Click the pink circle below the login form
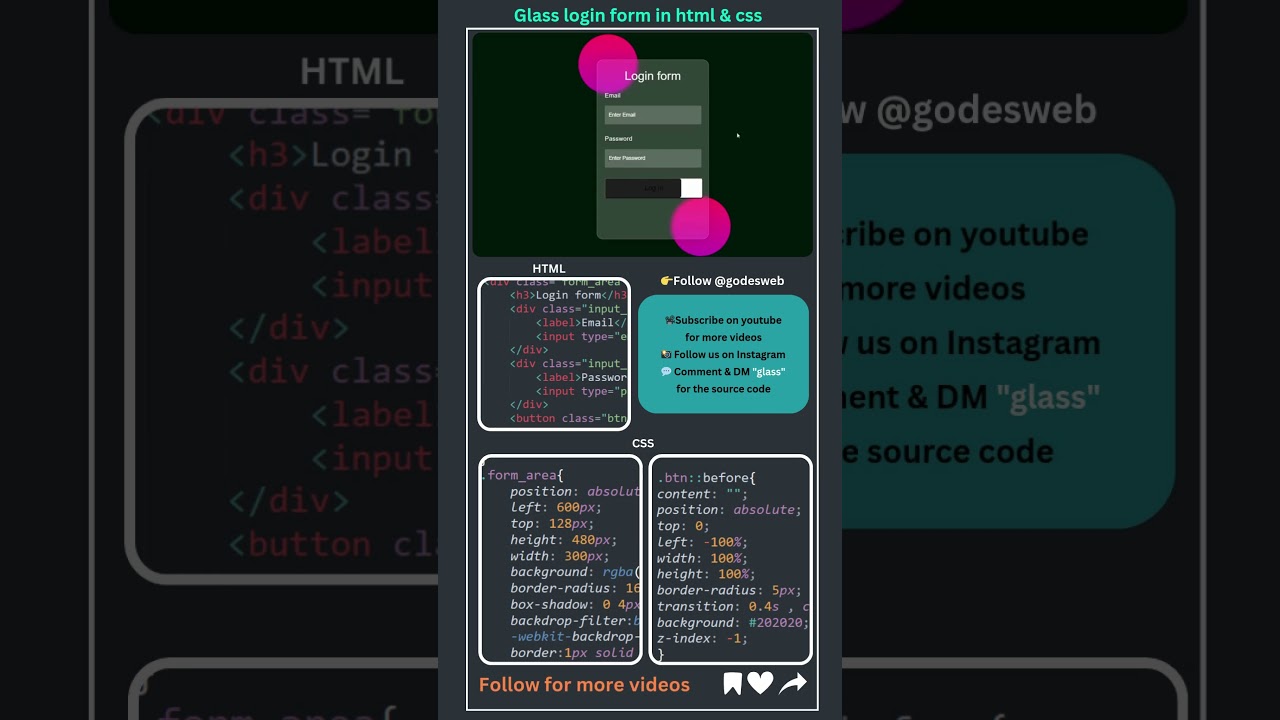The image size is (1280, 720). [700, 225]
